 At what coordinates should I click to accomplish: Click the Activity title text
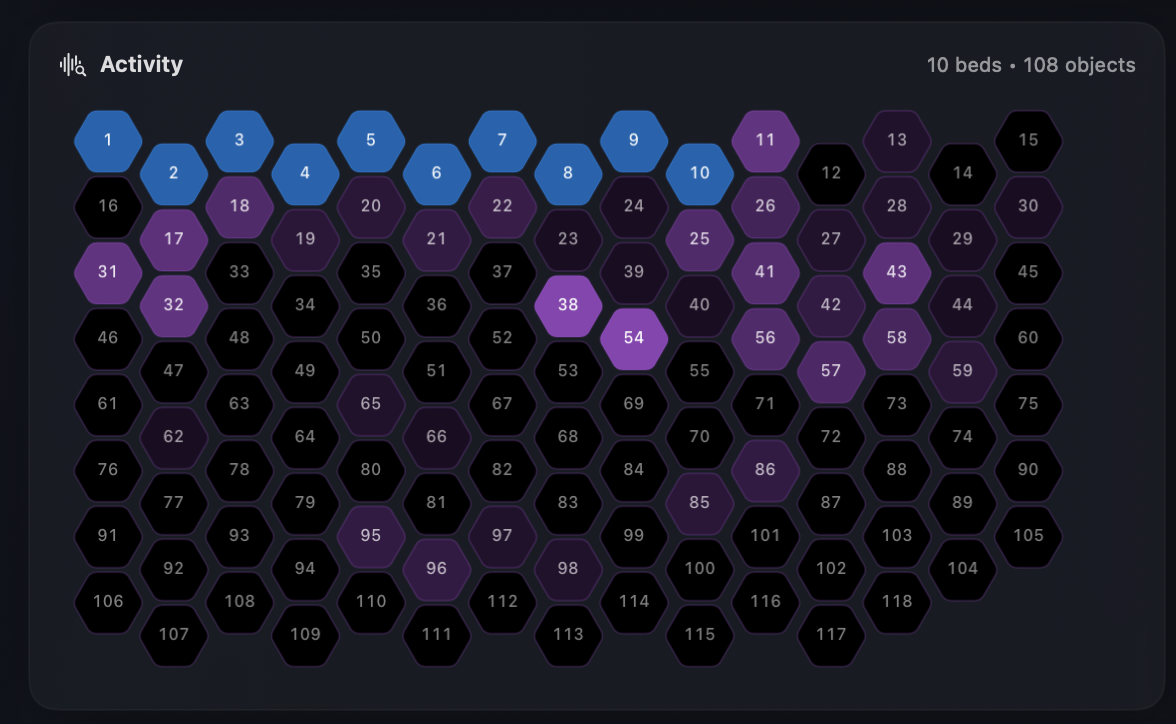click(x=141, y=64)
